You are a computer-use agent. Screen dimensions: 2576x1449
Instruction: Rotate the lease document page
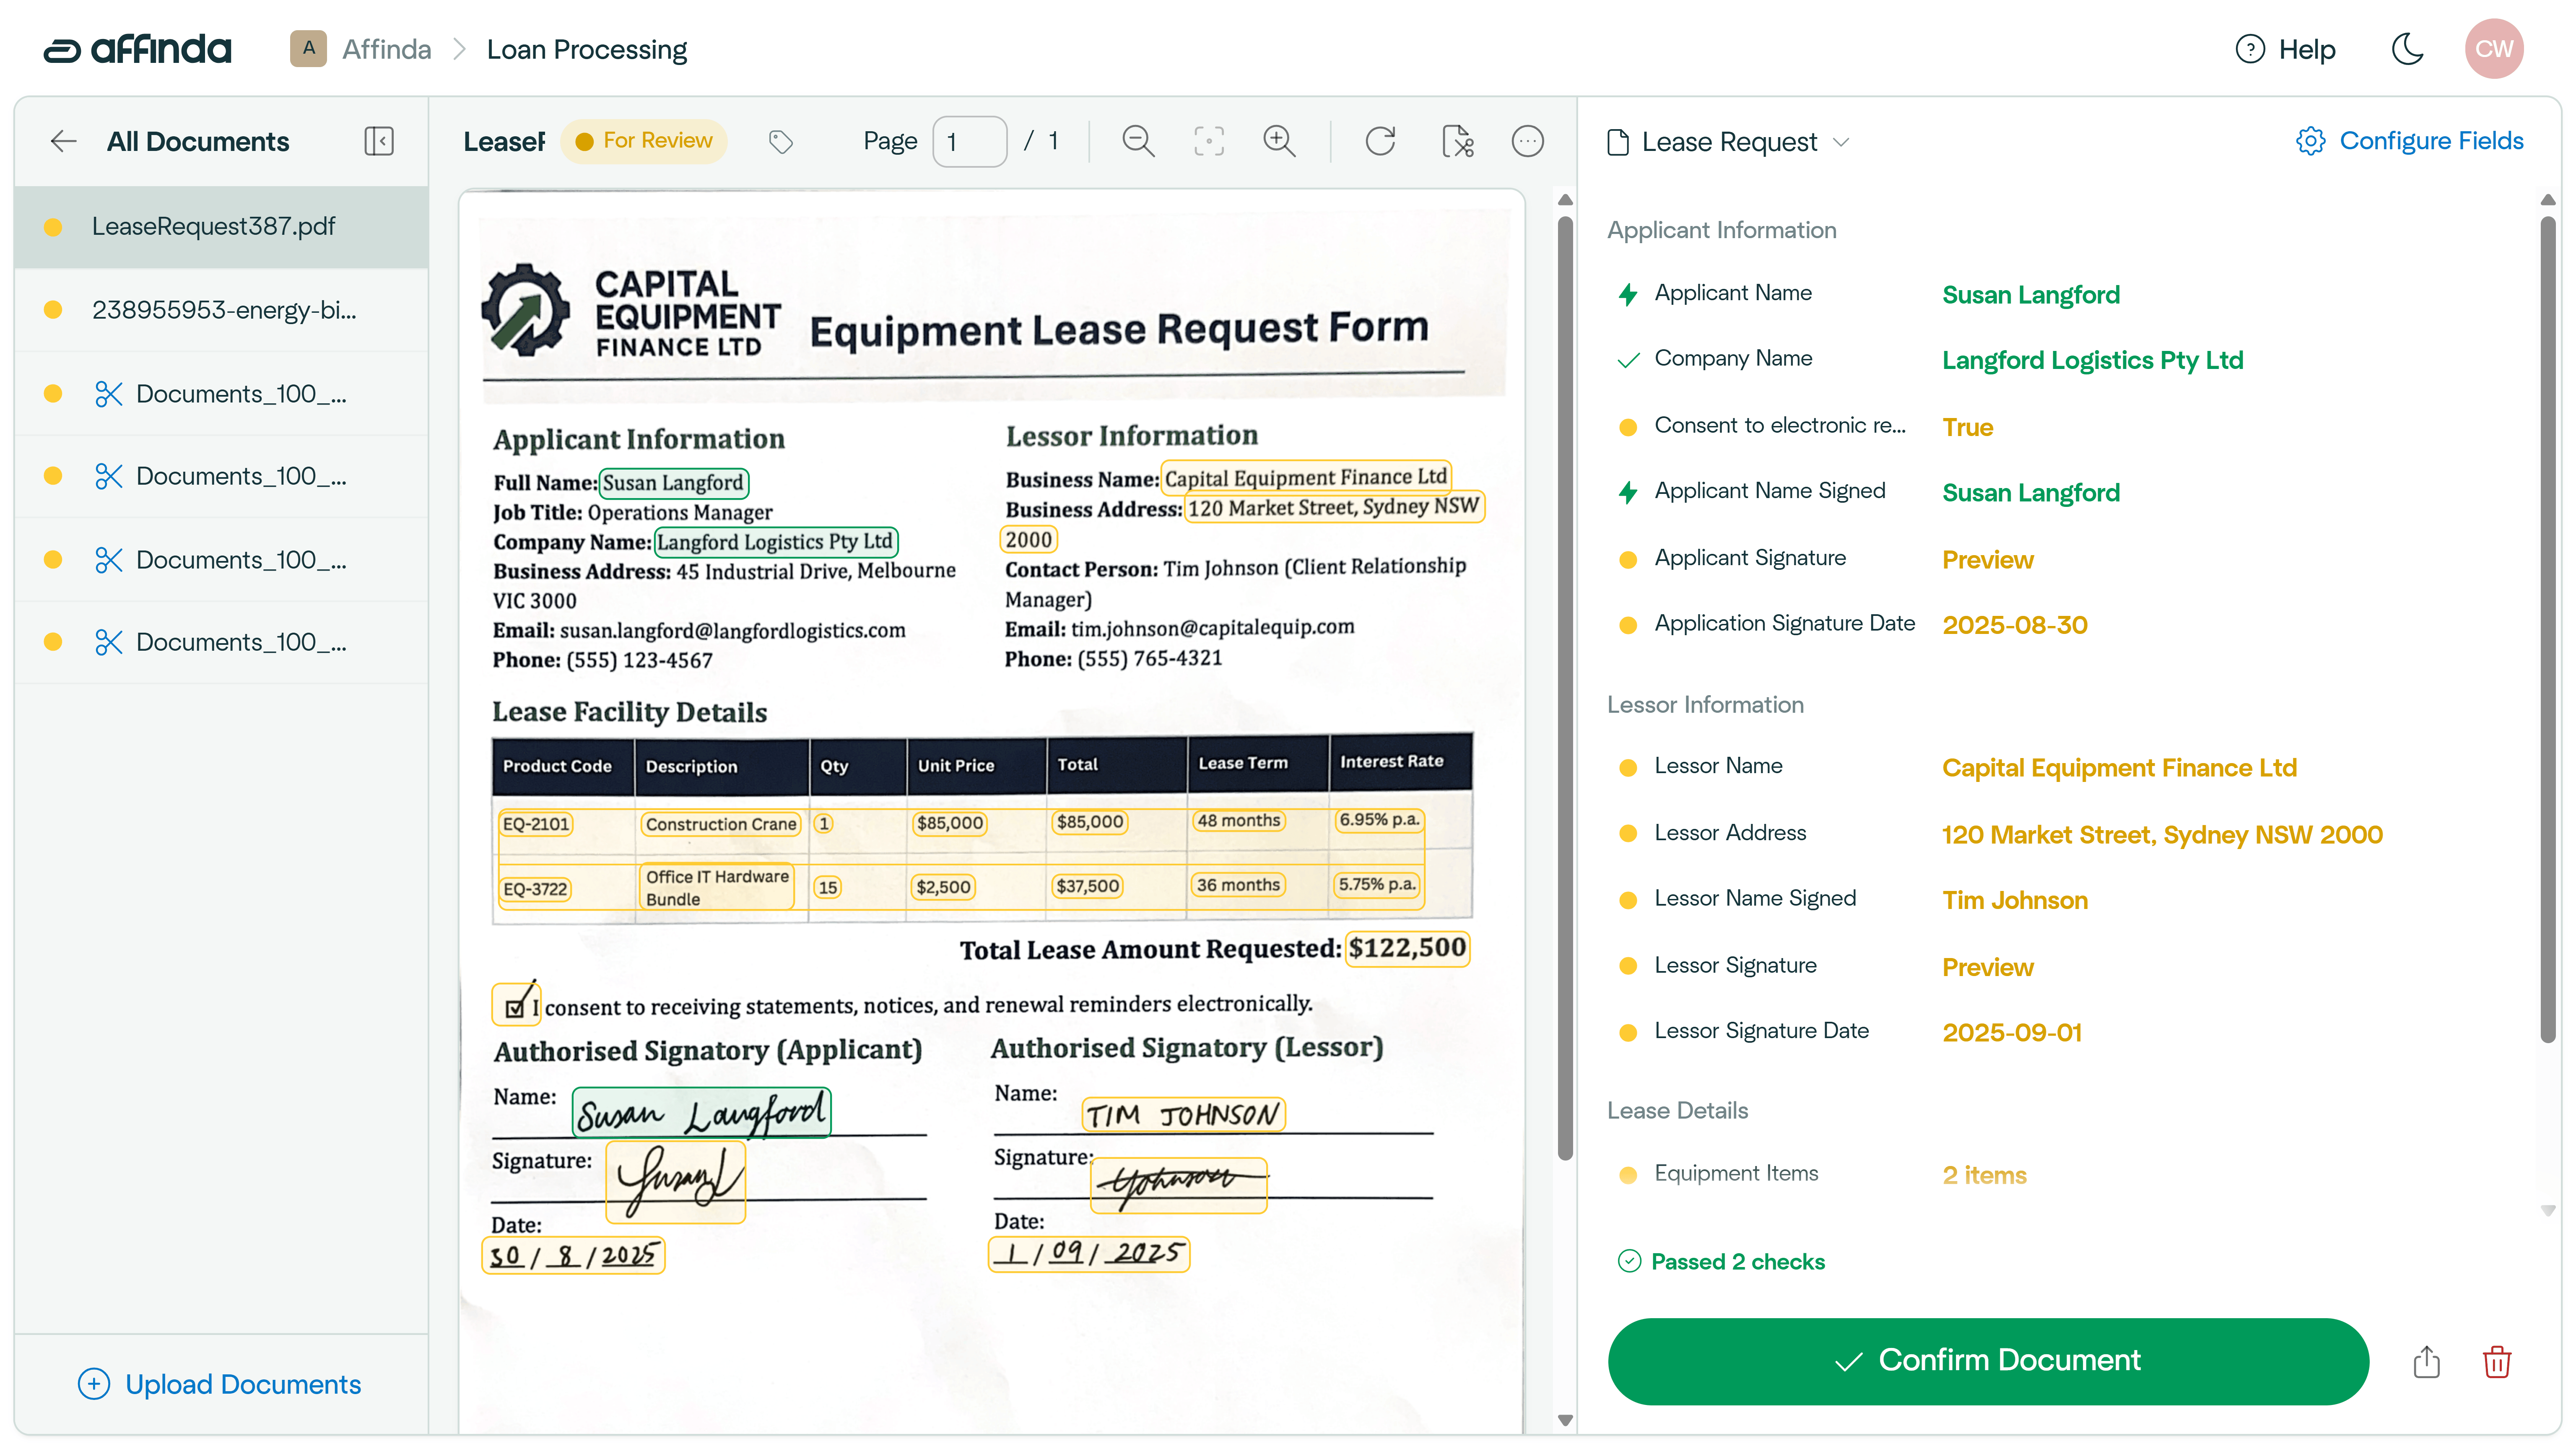[1381, 141]
